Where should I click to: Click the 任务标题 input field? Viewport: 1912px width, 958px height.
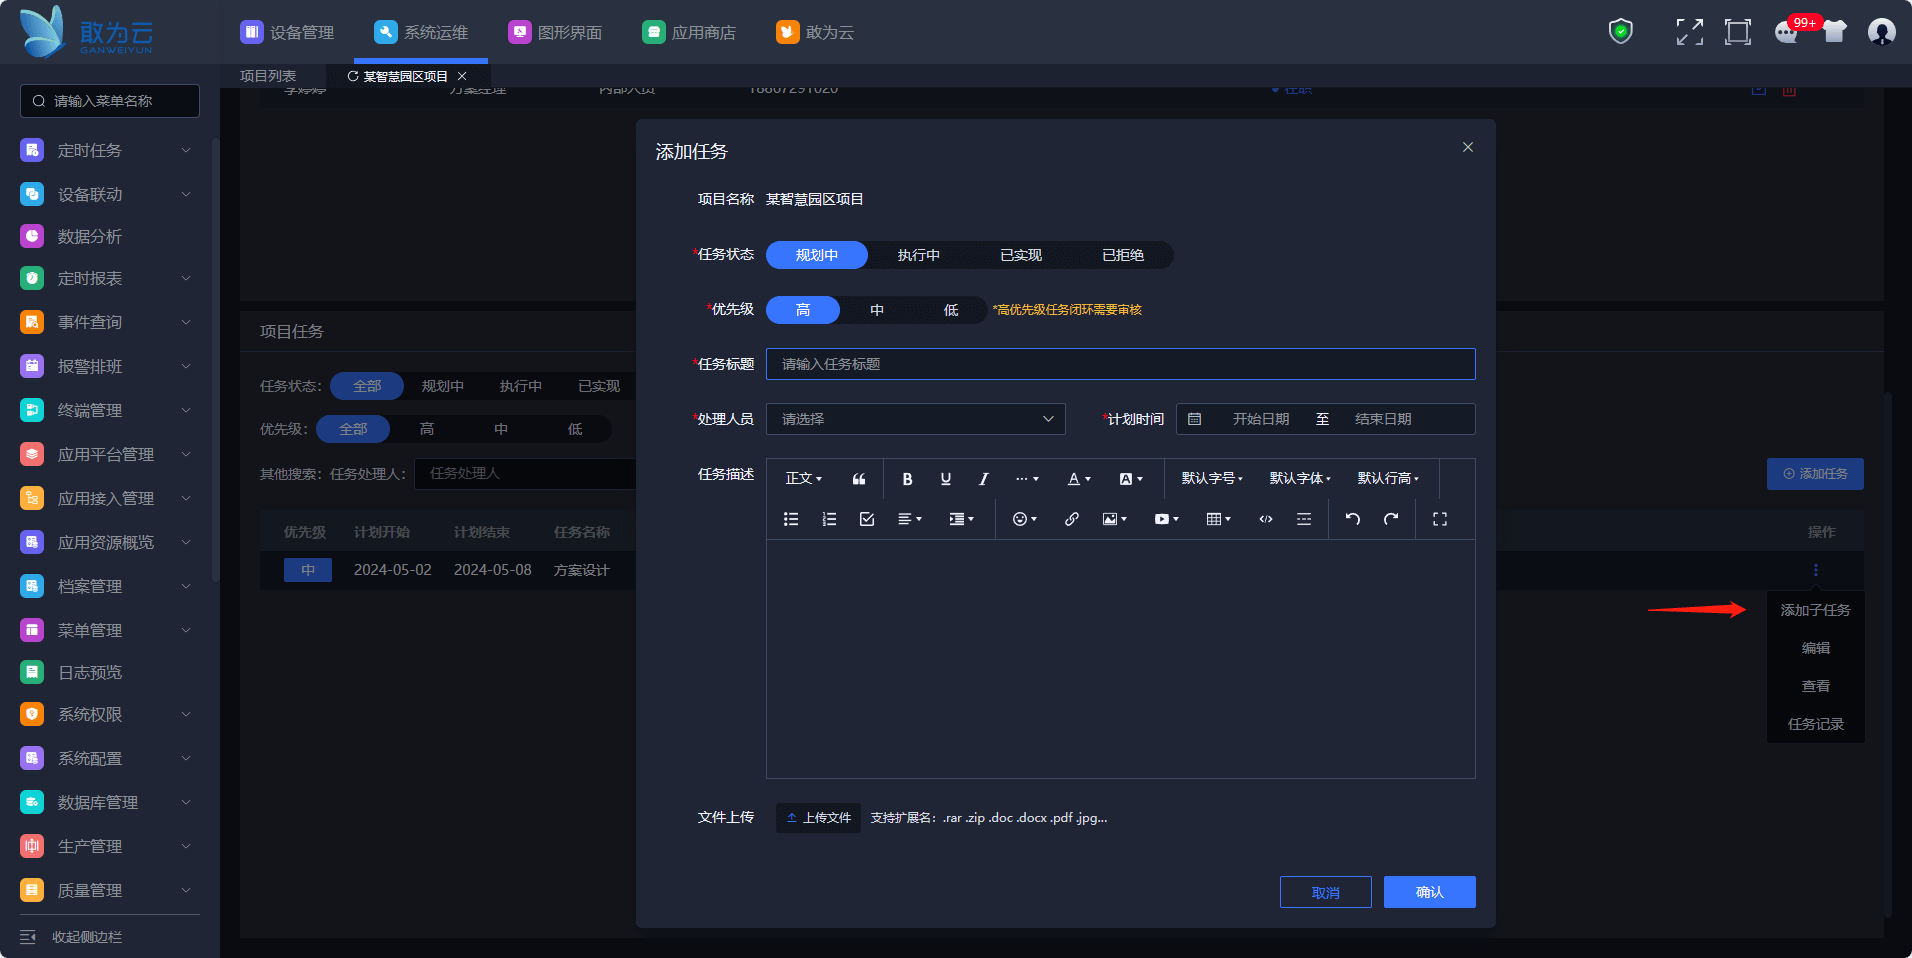coord(1120,364)
